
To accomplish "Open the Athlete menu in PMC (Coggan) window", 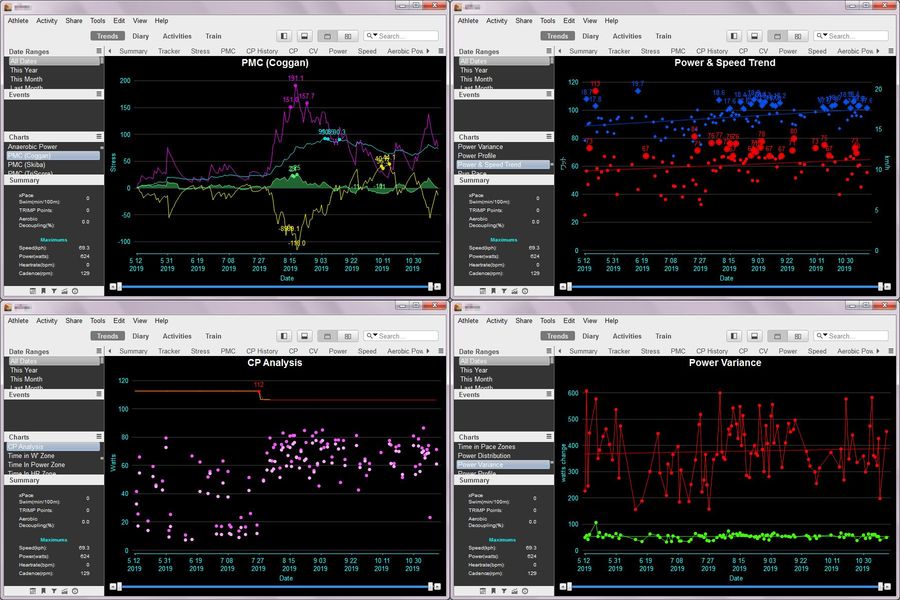I will point(18,21).
